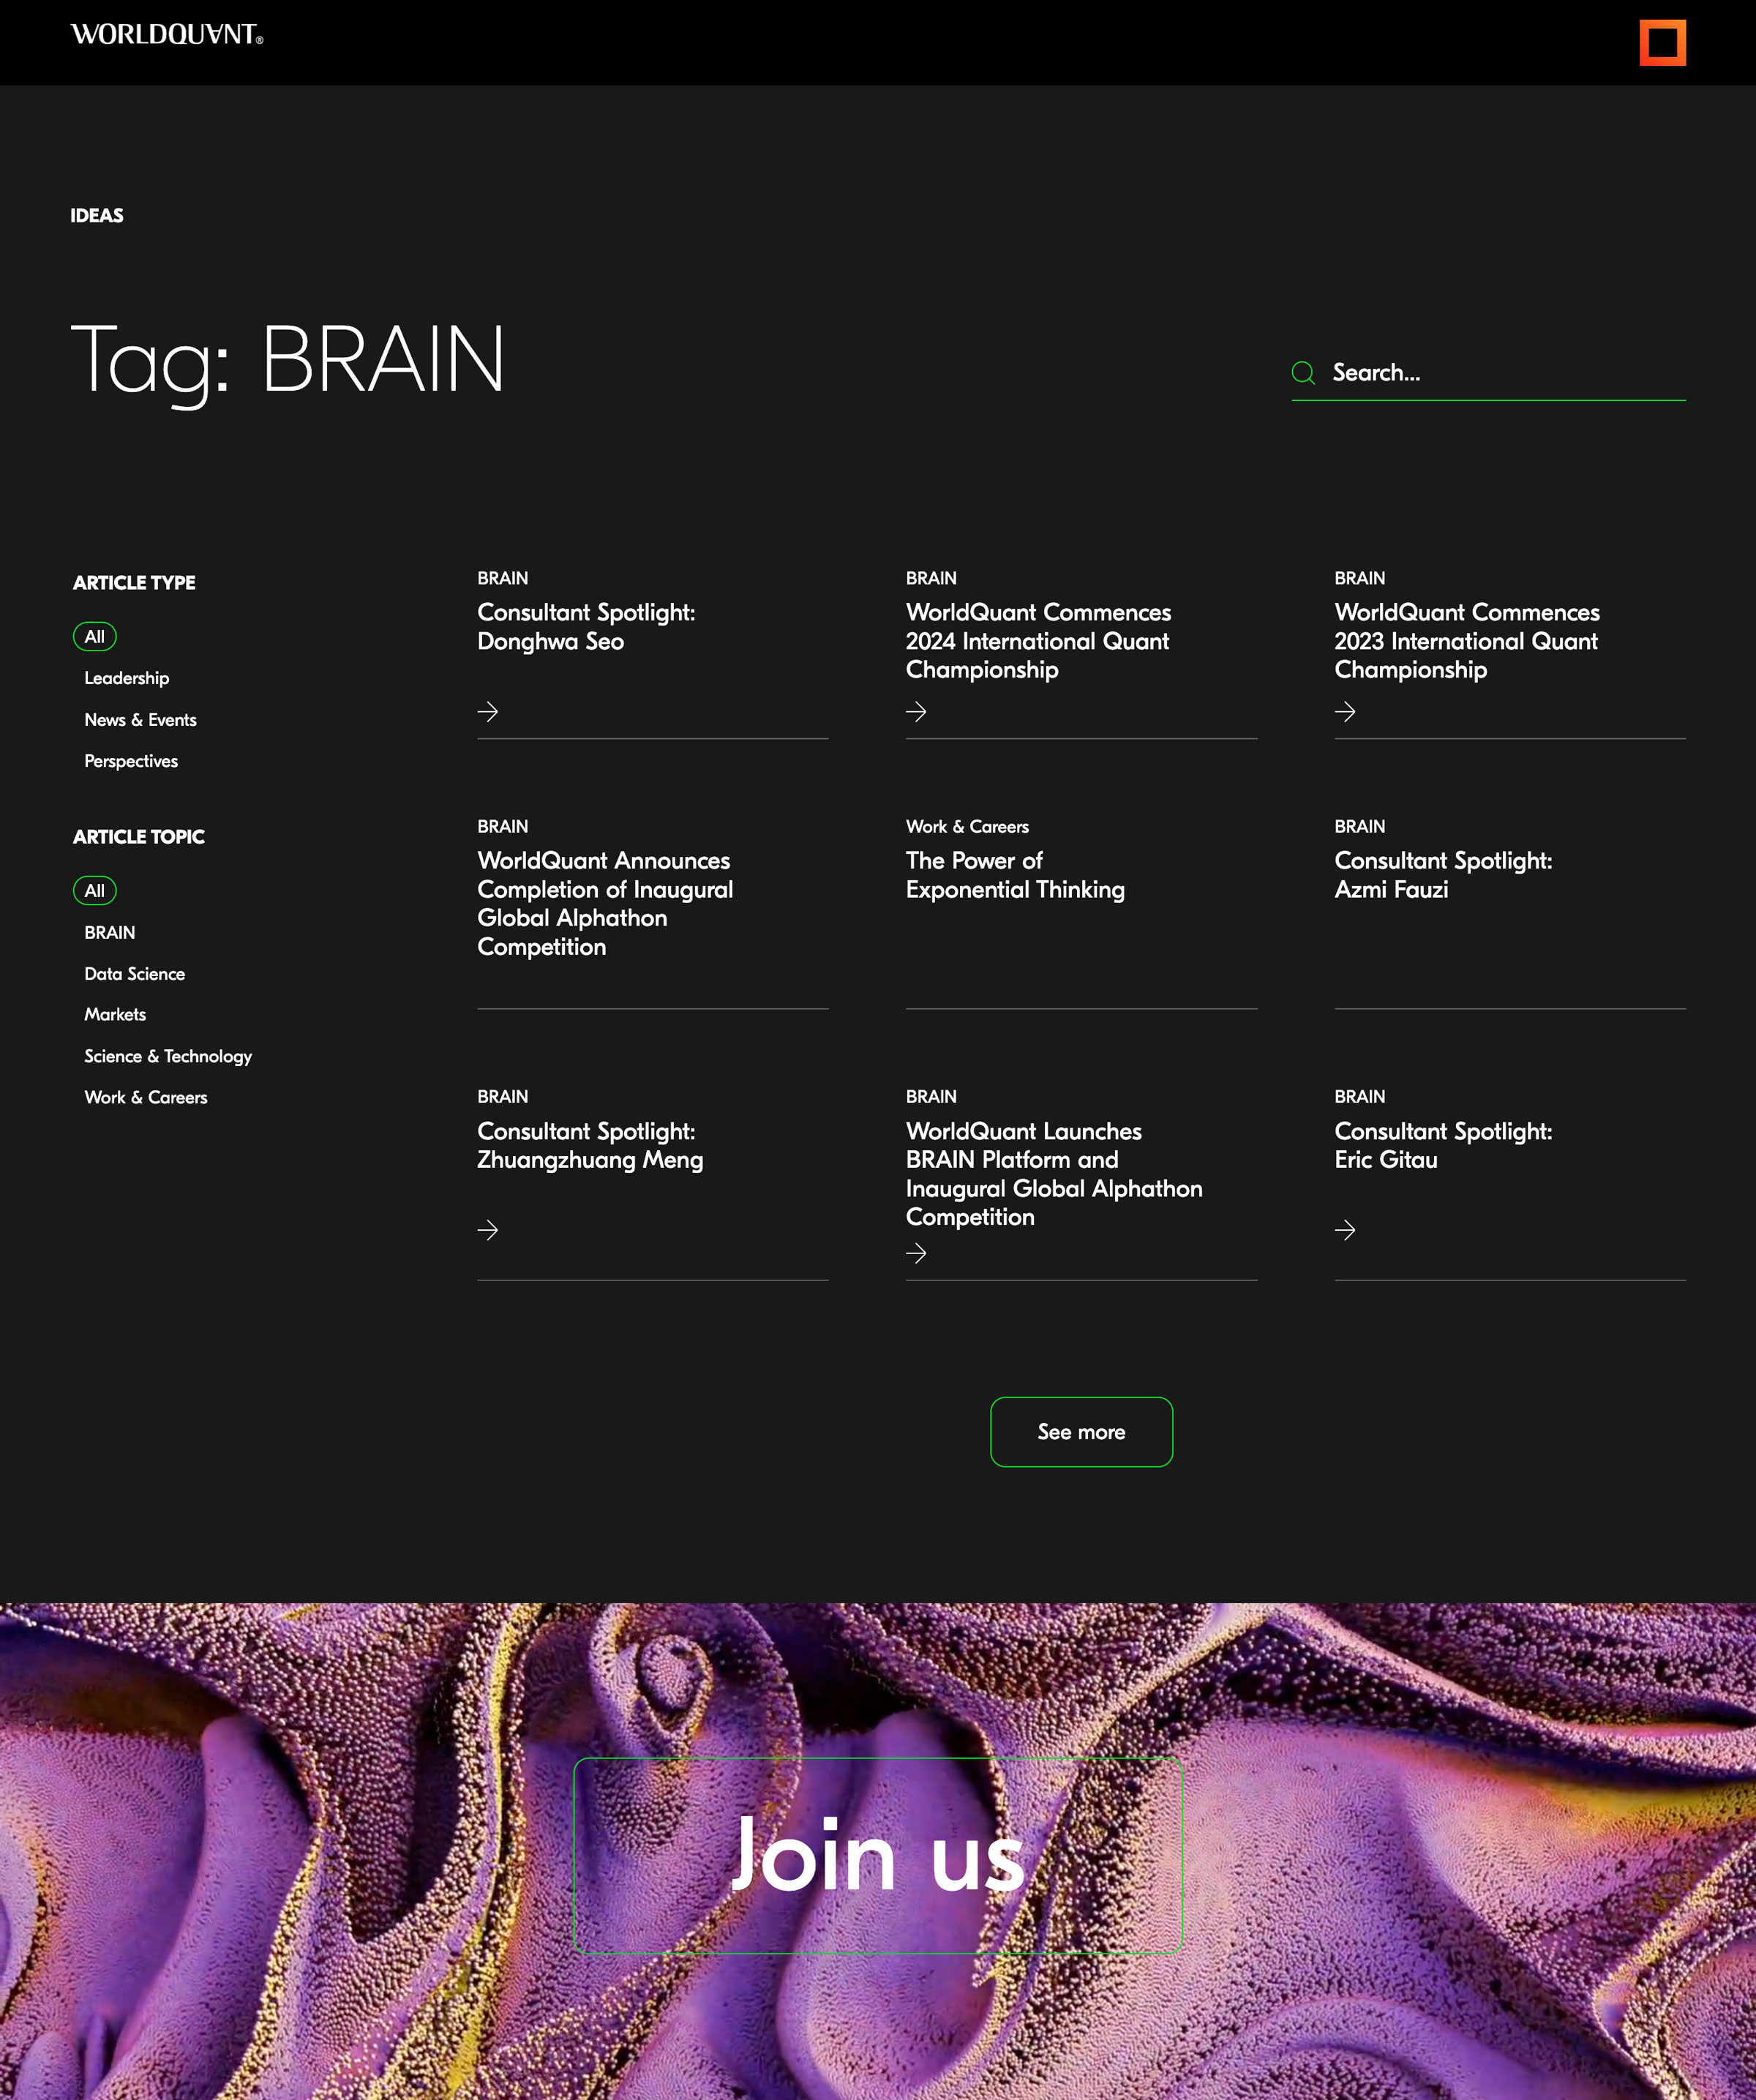Click arrow under WorldQuant Launches BRAIN Platform

[916, 1253]
